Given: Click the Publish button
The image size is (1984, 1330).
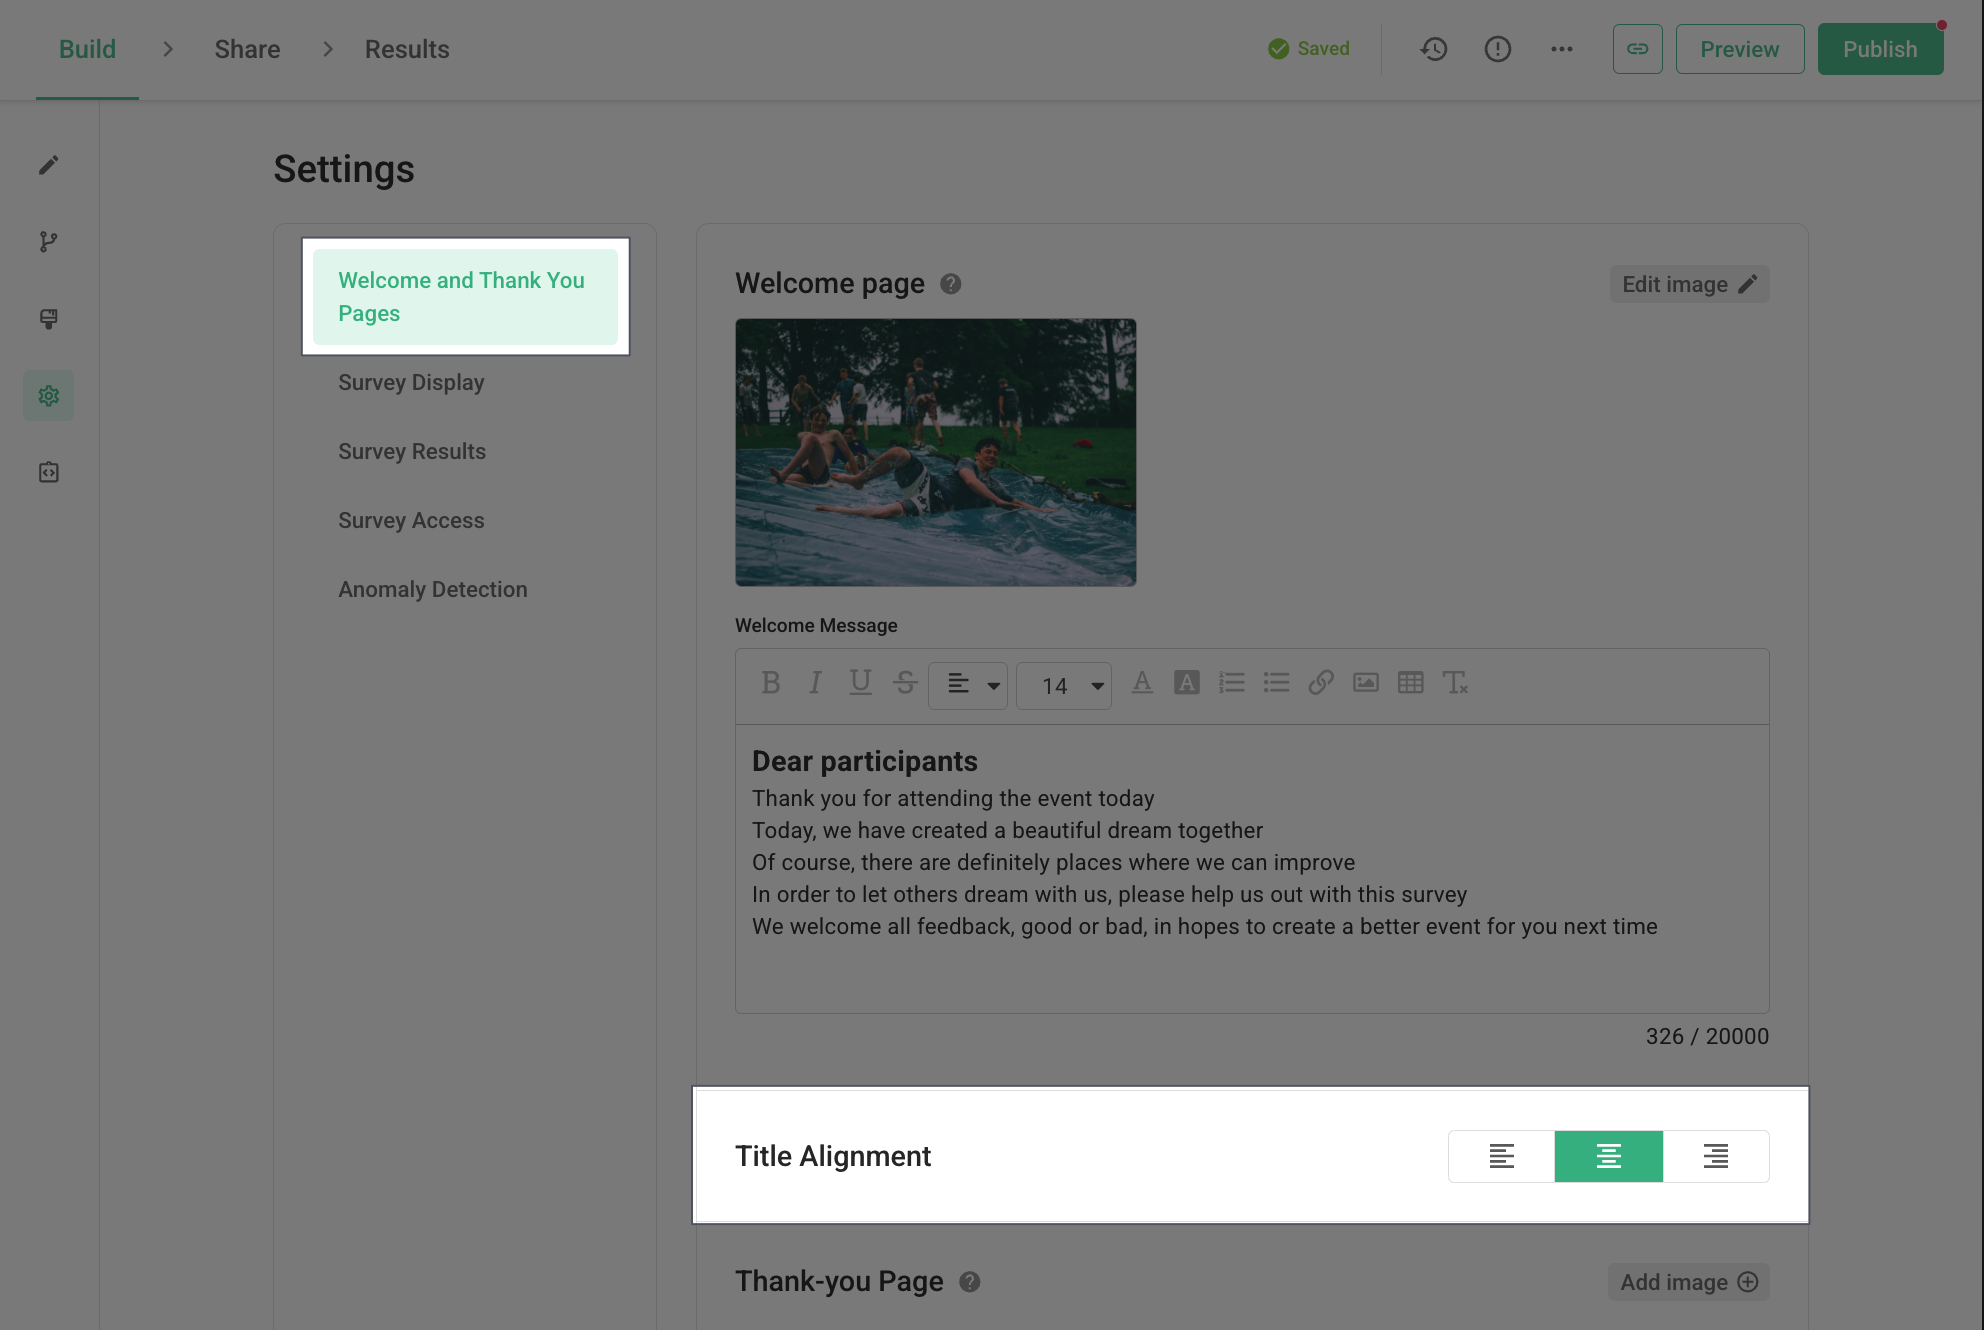Looking at the screenshot, I should tap(1879, 48).
